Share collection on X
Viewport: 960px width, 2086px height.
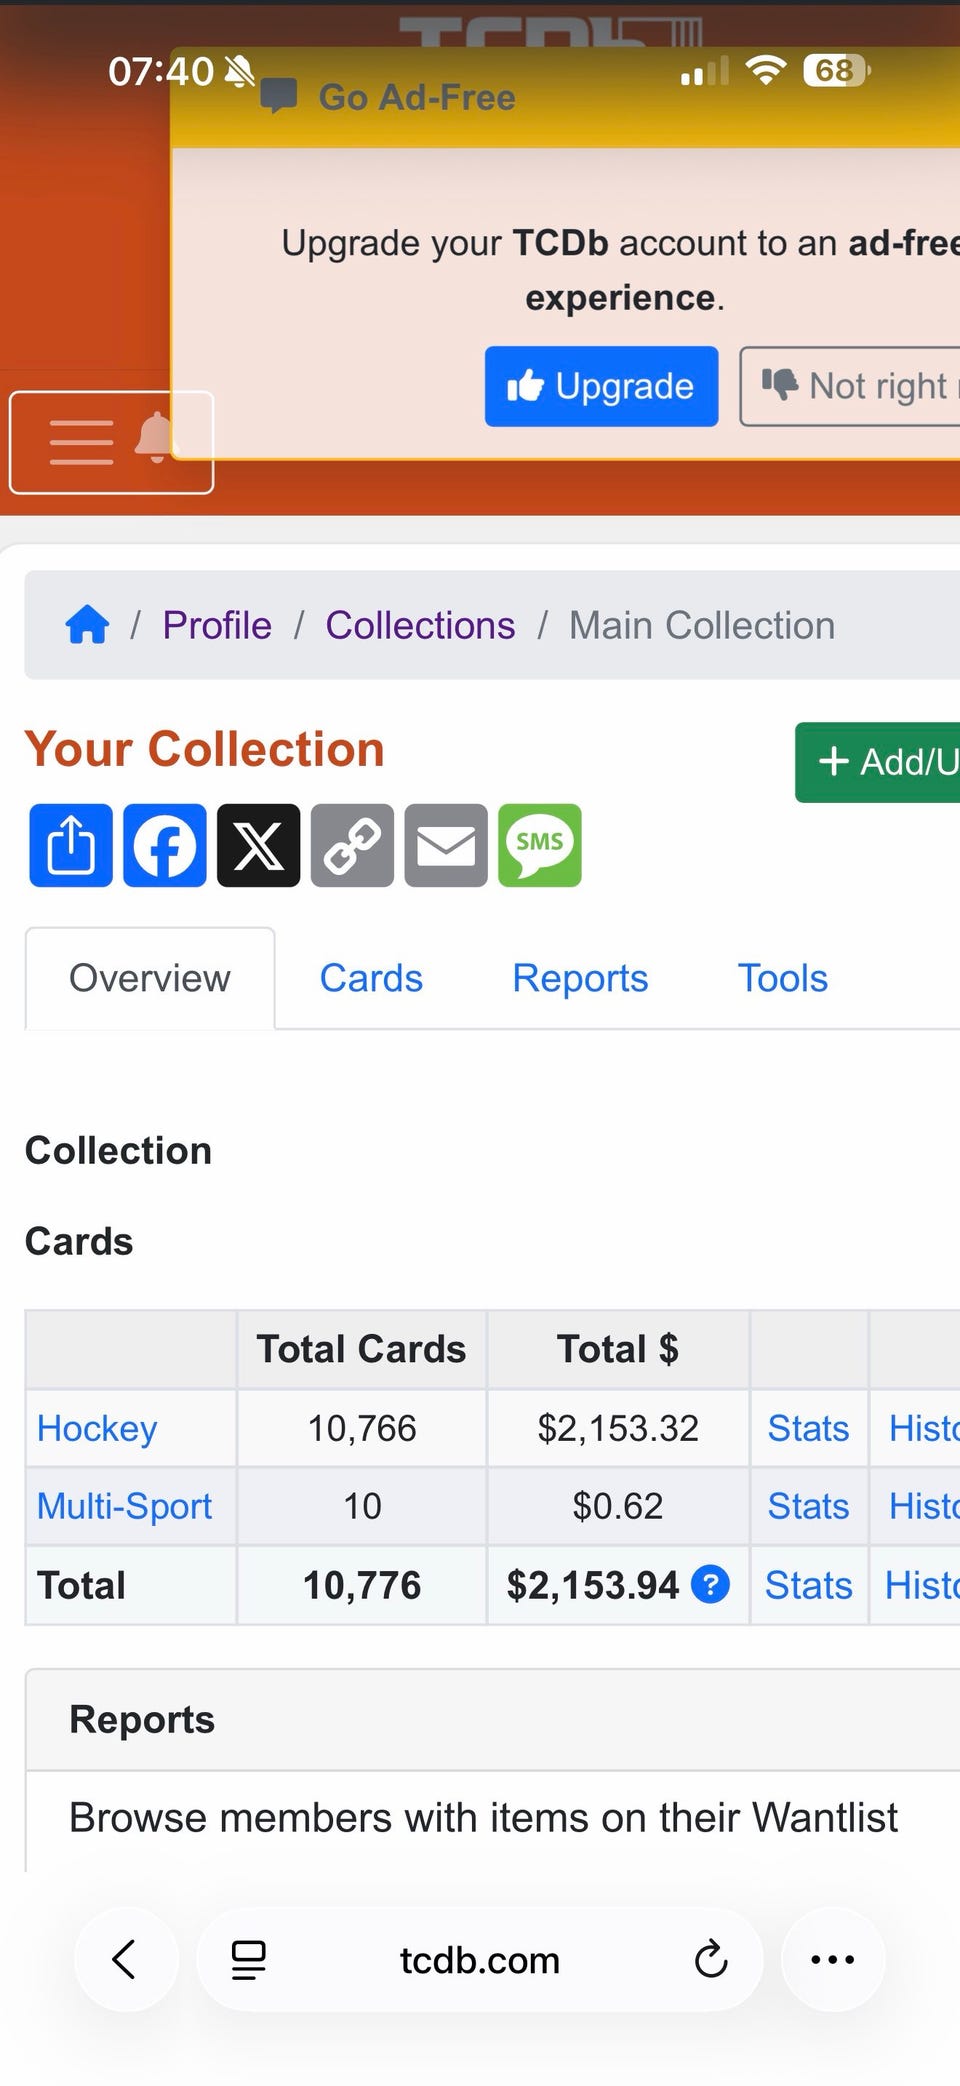click(x=258, y=845)
